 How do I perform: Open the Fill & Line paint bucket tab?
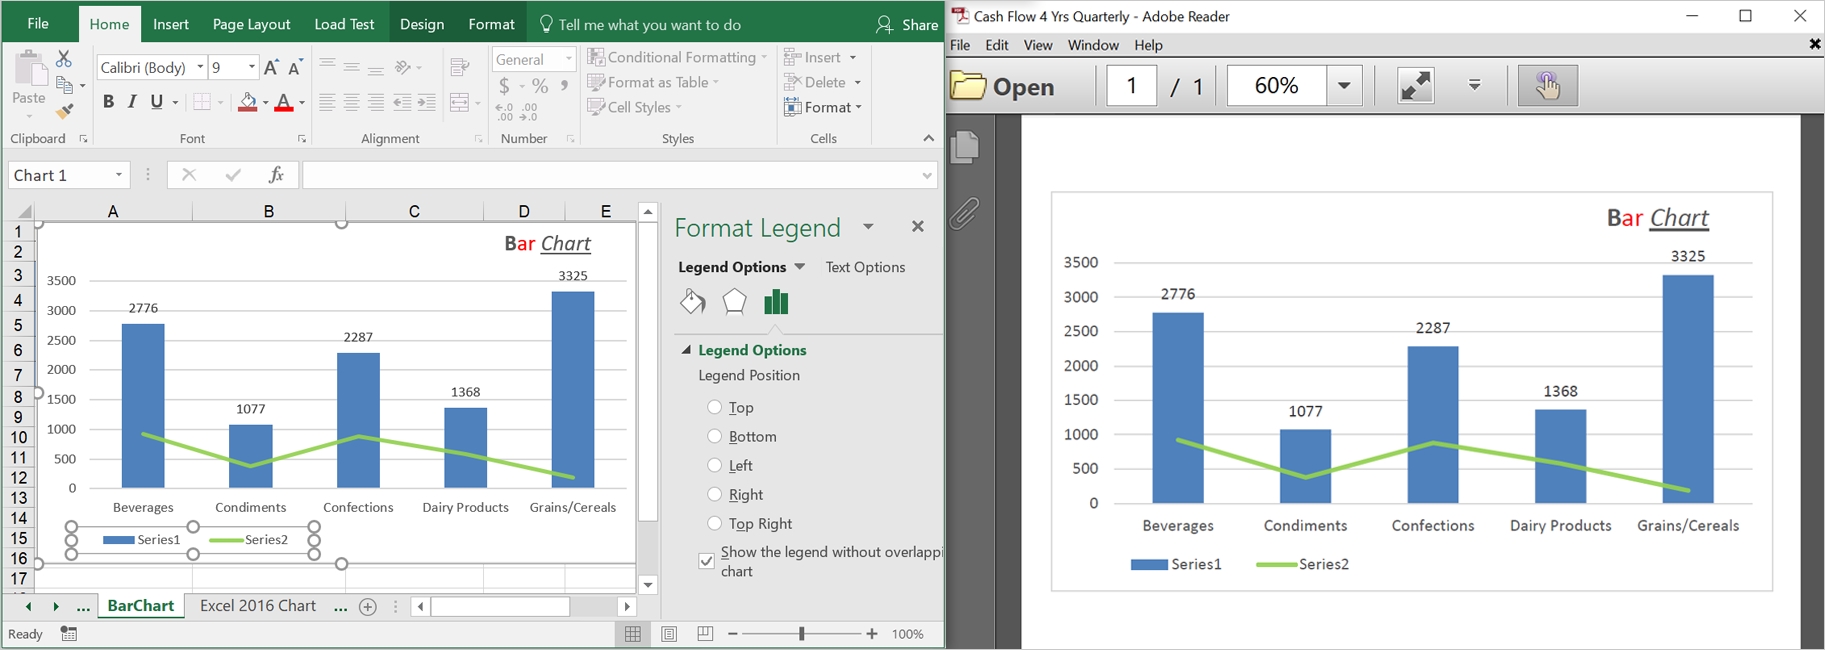[692, 302]
